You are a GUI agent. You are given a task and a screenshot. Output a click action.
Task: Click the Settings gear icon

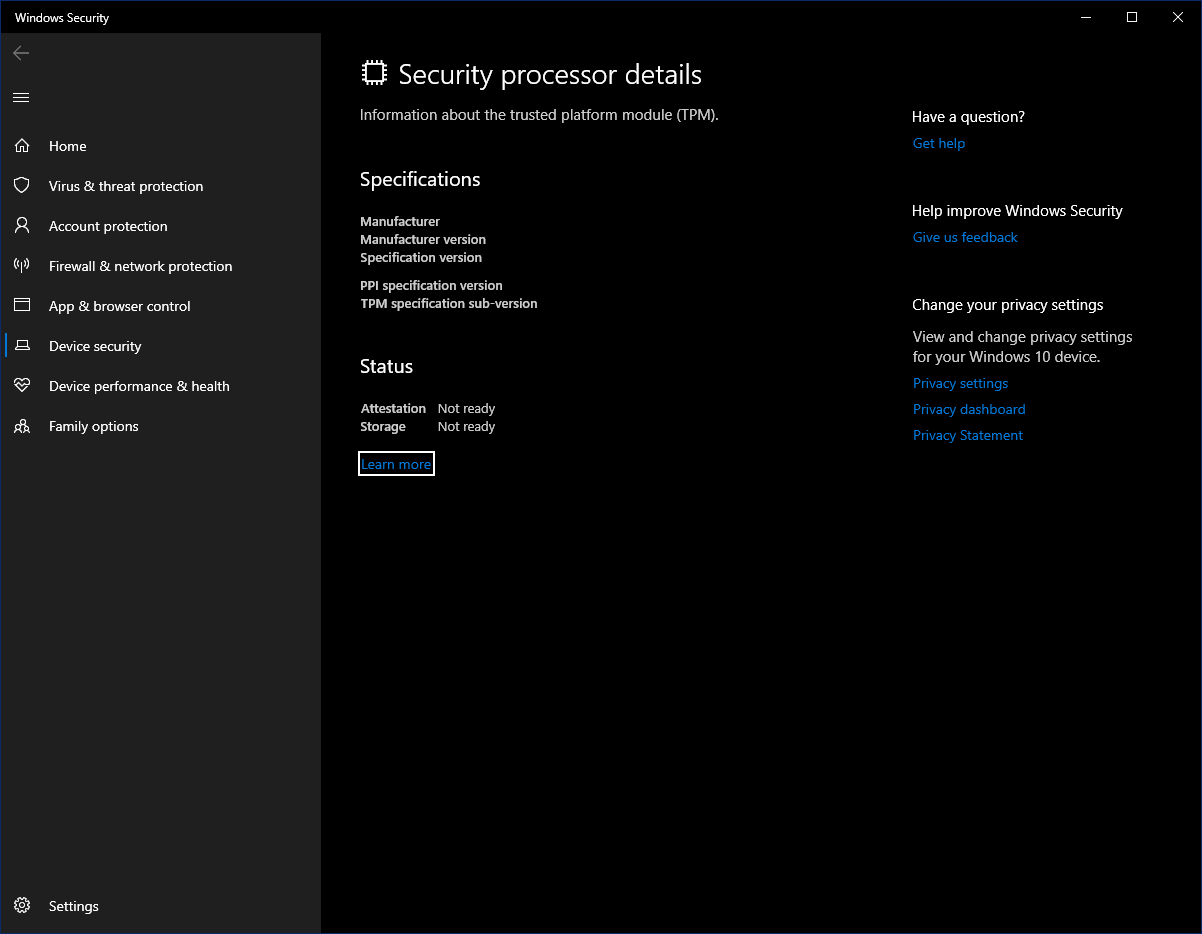tap(22, 906)
